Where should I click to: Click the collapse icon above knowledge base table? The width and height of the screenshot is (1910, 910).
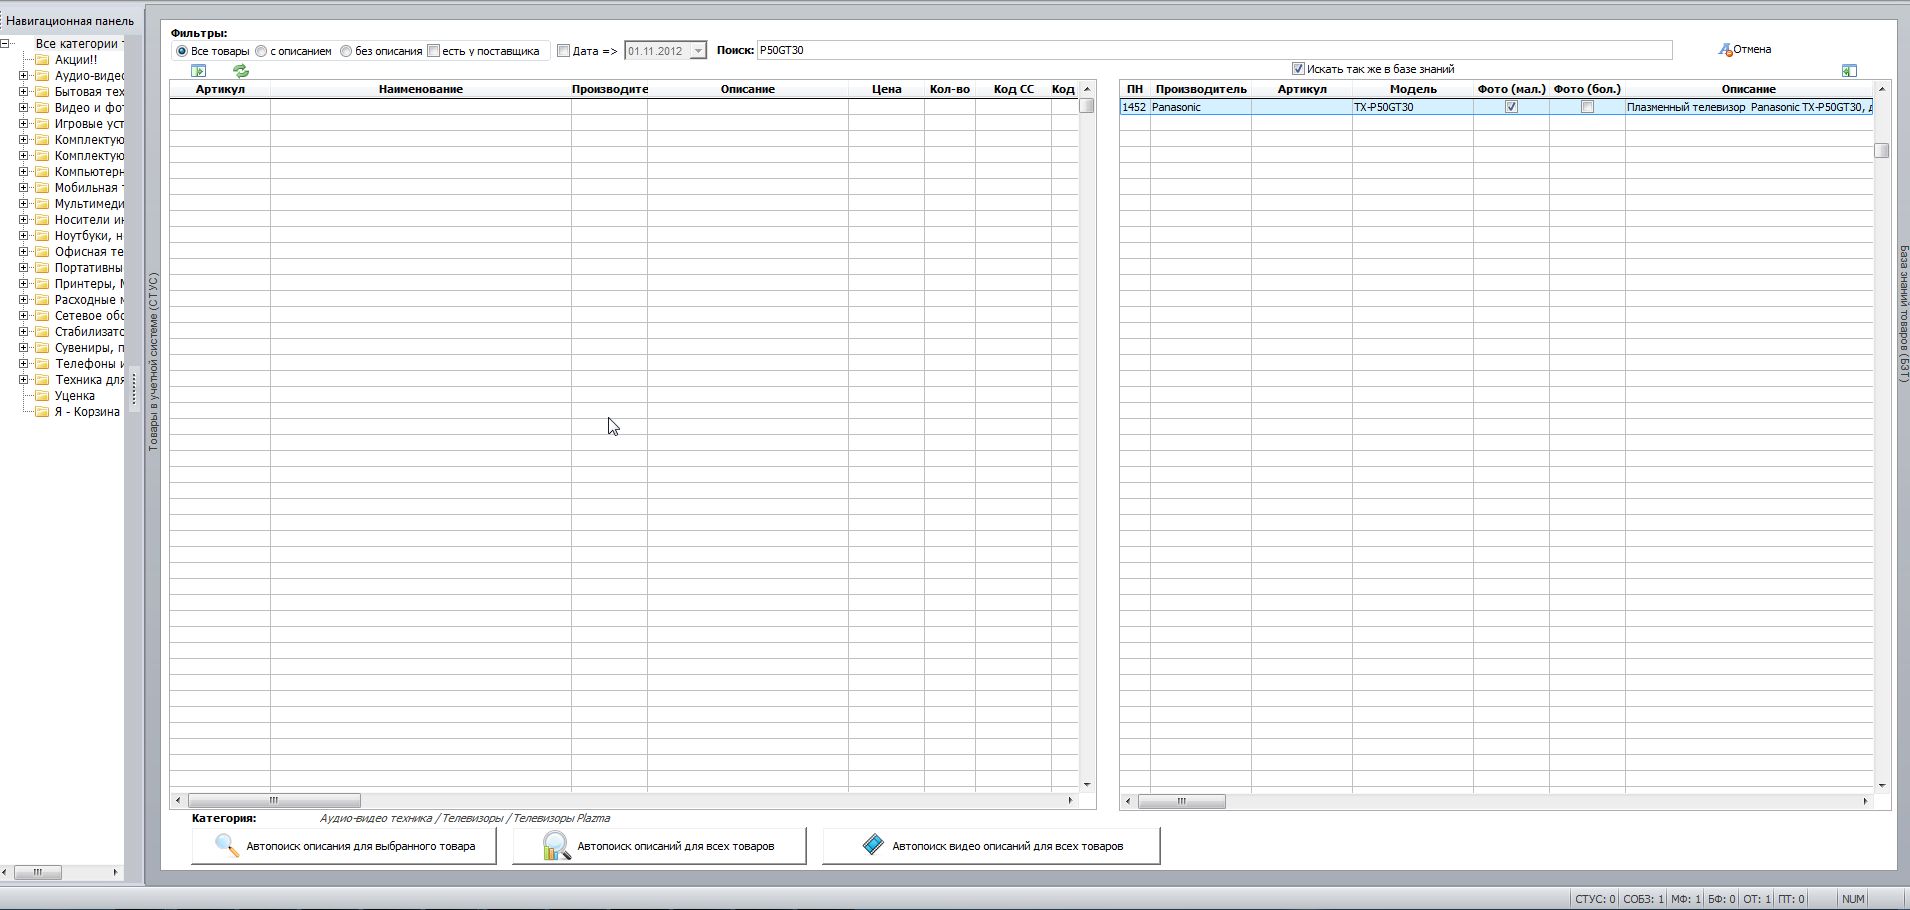click(x=1849, y=70)
